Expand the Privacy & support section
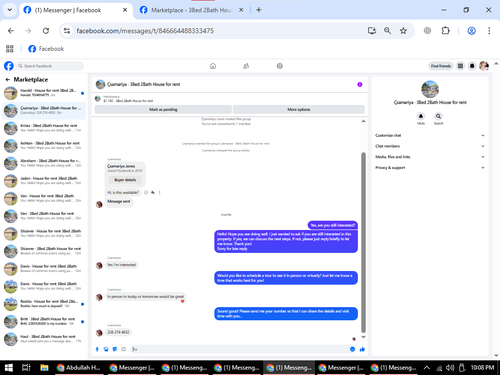This screenshot has width=500, height=375. [x=430, y=168]
